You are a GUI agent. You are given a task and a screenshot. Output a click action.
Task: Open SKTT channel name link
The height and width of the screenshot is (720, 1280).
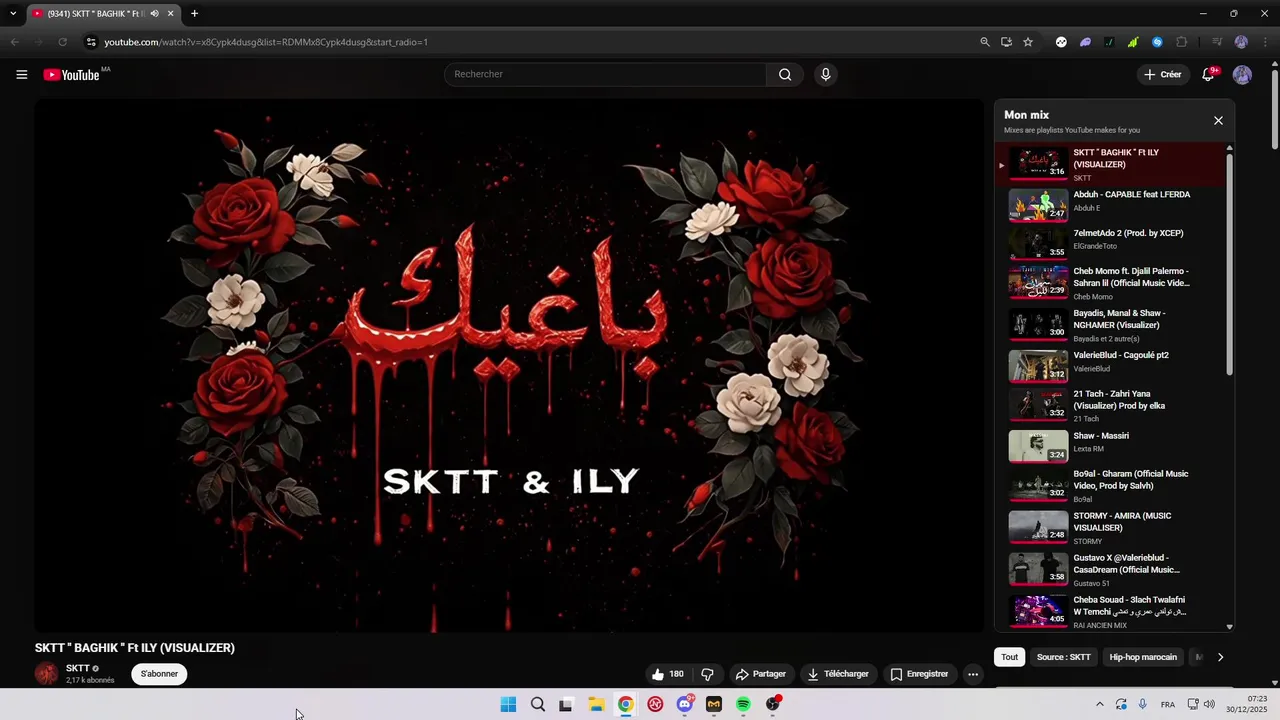pyautogui.click(x=77, y=668)
